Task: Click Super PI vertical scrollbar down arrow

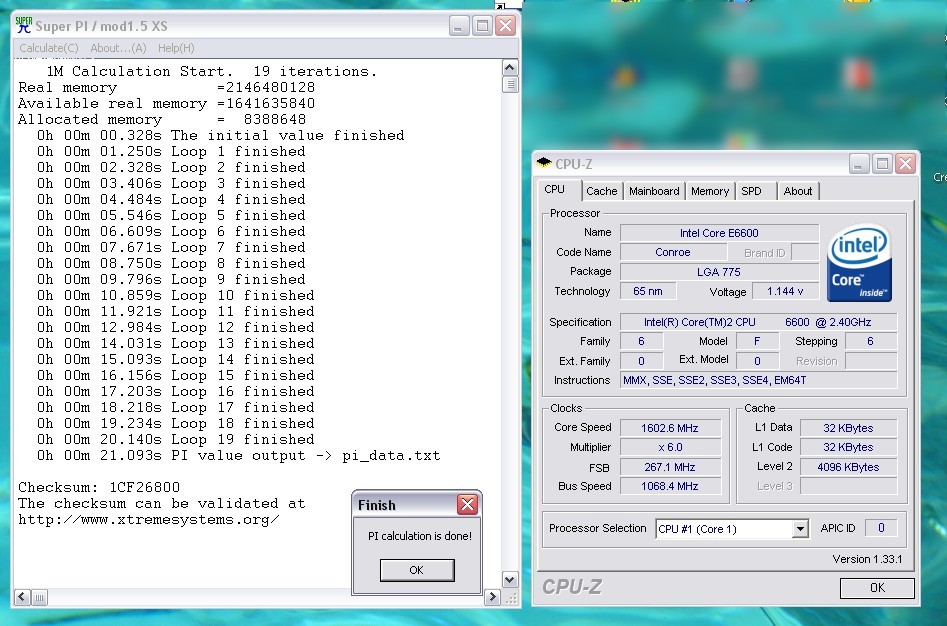Action: [x=510, y=580]
